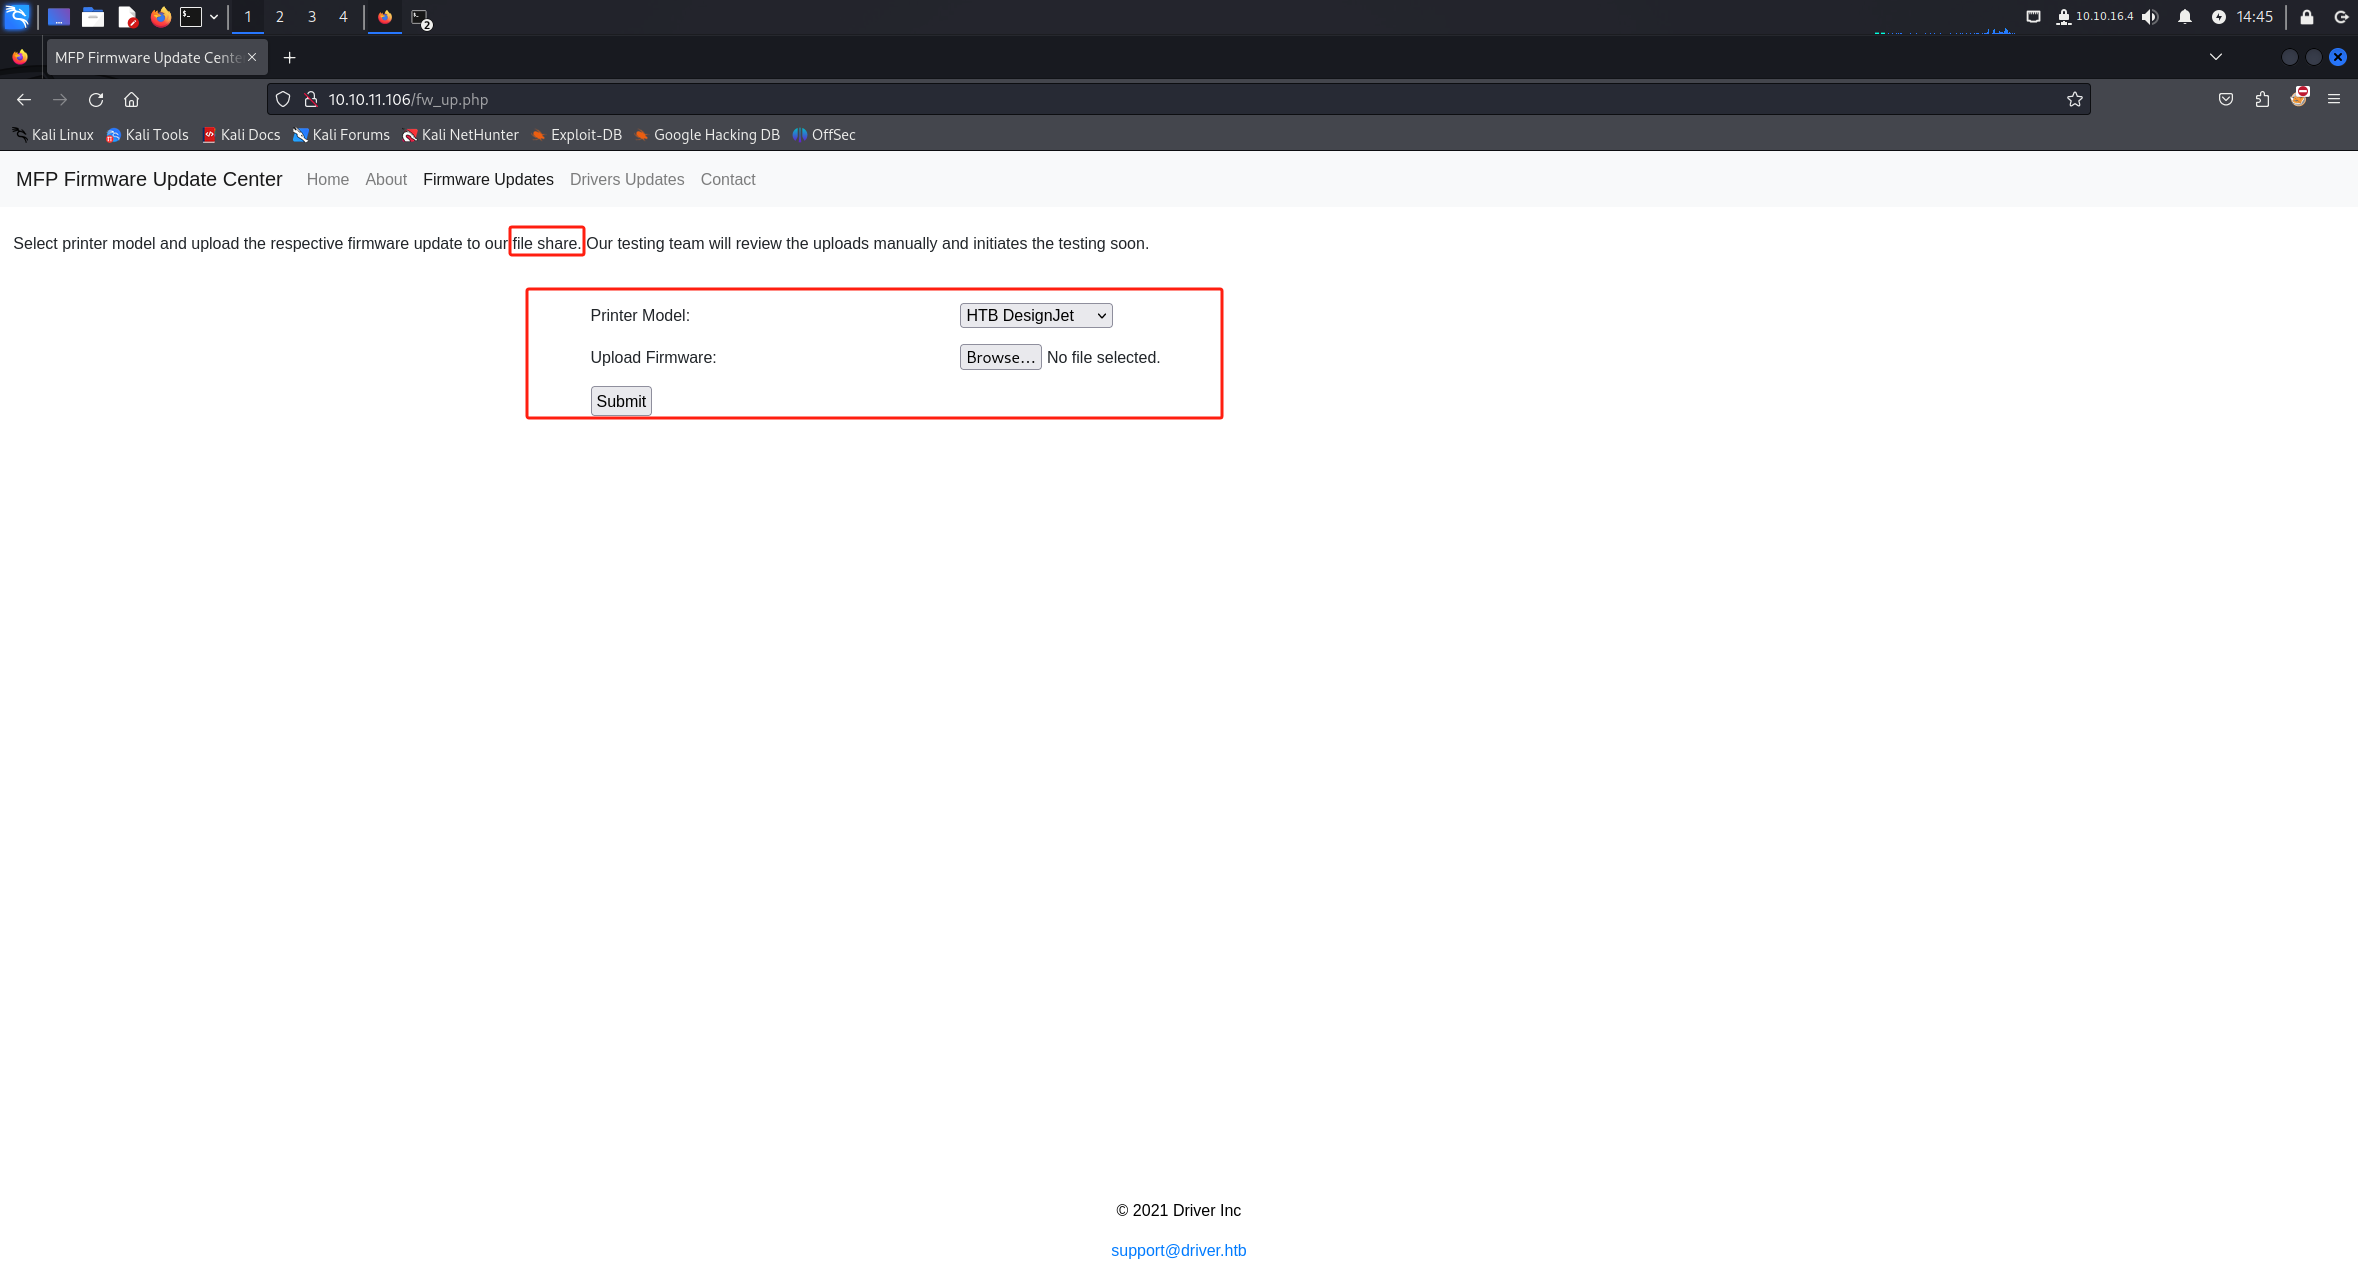Open the extensions puzzle icon

2262,99
